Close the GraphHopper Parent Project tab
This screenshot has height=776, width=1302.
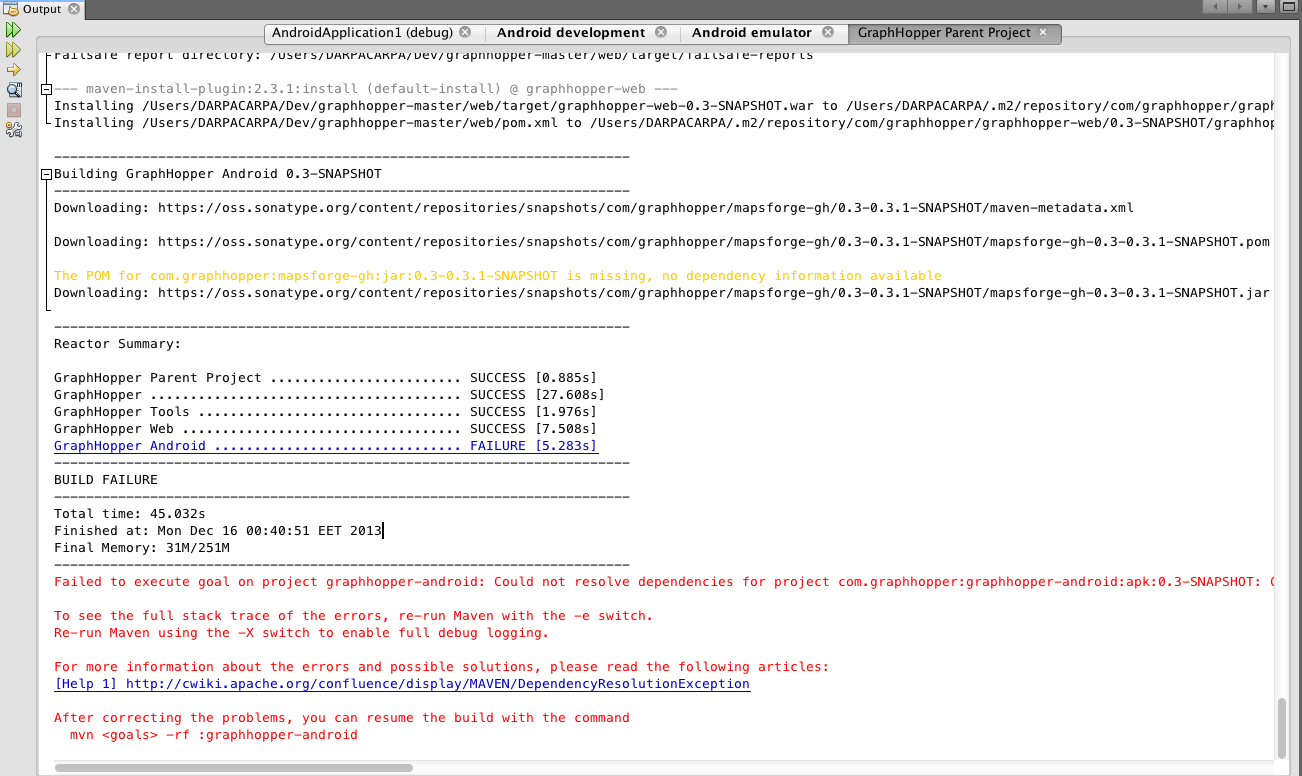coord(1043,32)
